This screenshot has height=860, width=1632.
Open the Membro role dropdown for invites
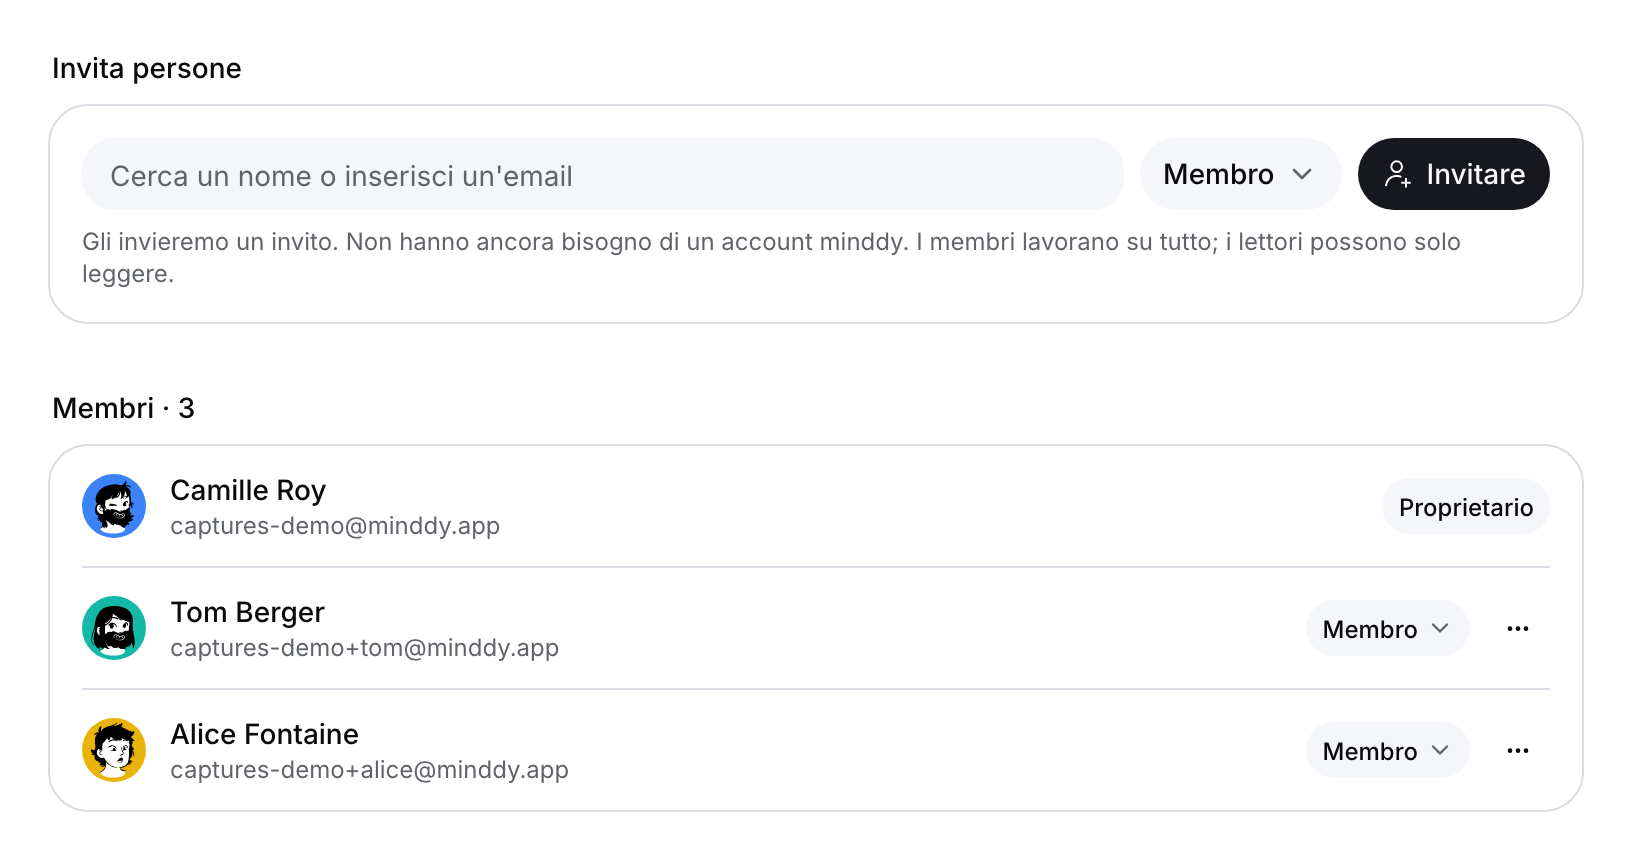tap(1240, 174)
